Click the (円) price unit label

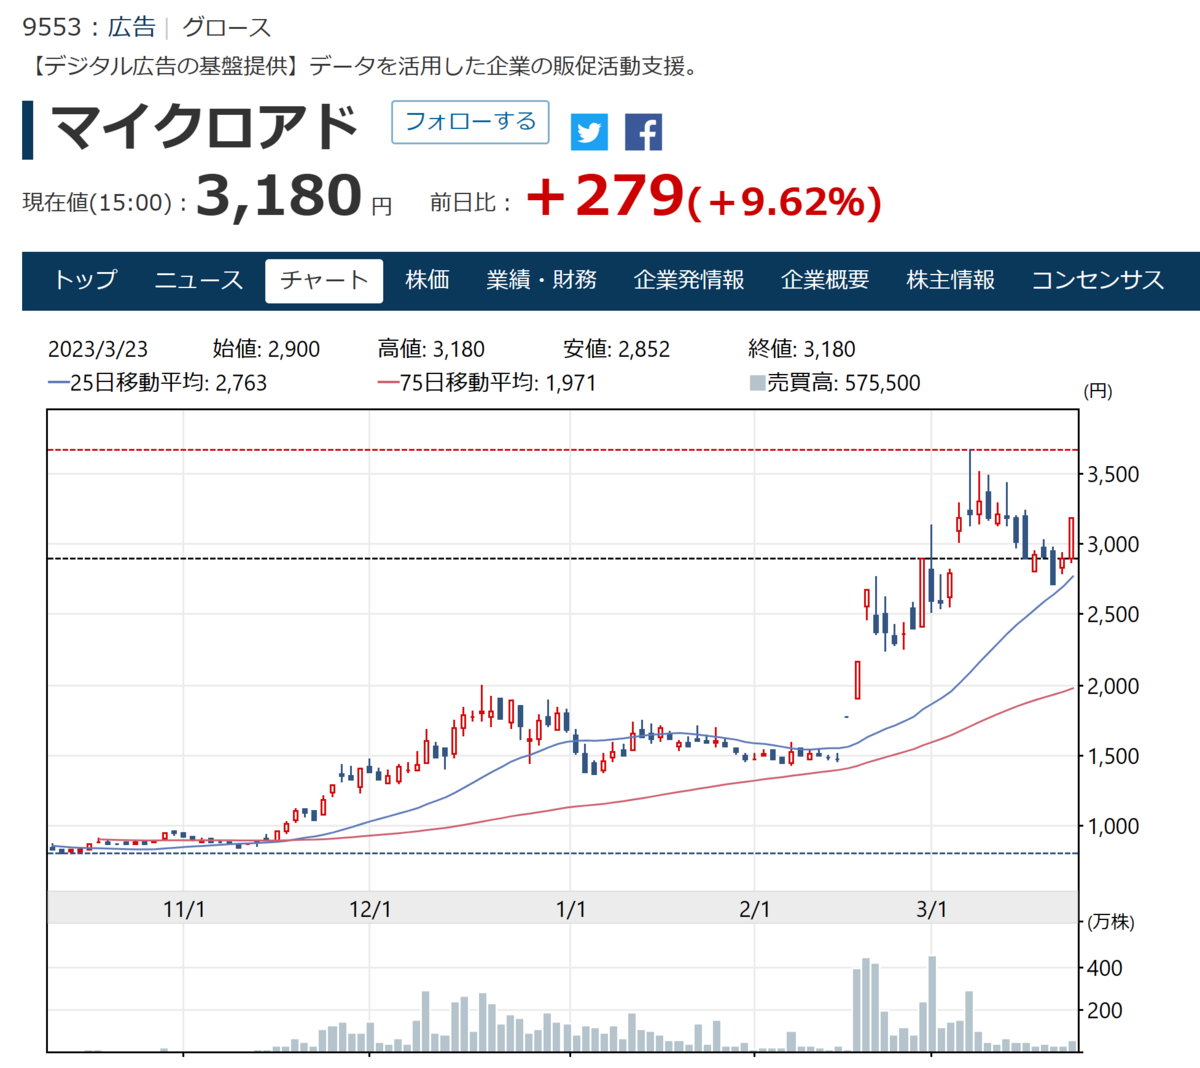(1098, 391)
